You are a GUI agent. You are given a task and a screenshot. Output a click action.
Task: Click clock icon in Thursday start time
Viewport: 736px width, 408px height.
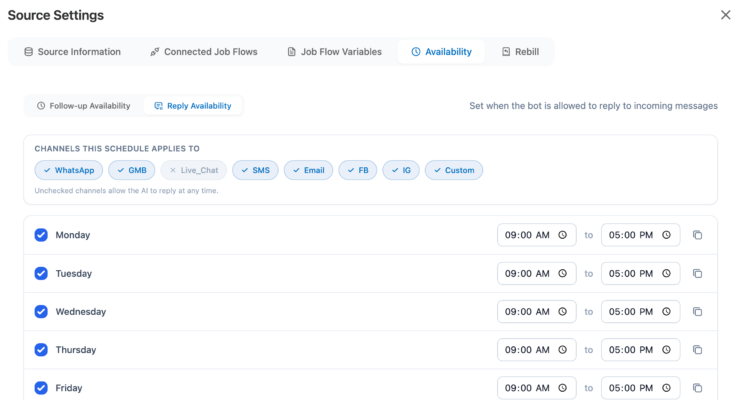click(x=563, y=350)
